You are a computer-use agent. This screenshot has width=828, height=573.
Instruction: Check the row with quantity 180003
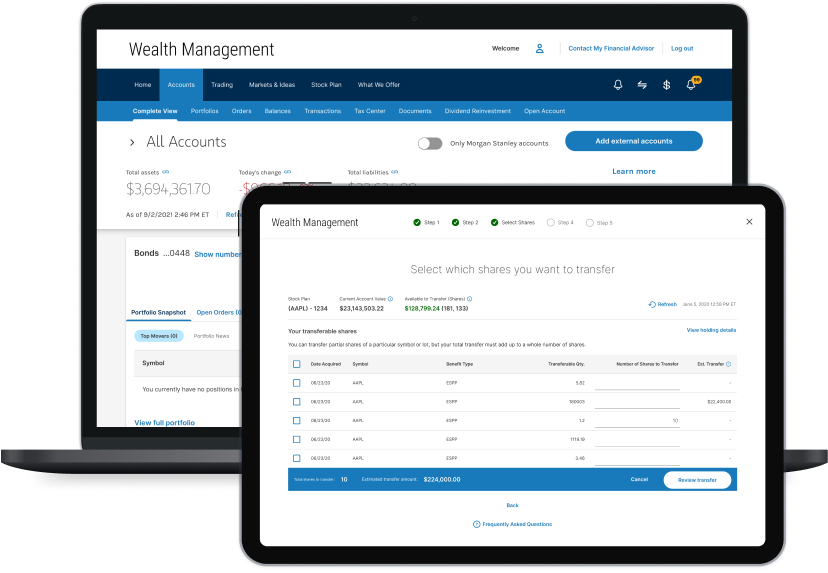coord(297,402)
